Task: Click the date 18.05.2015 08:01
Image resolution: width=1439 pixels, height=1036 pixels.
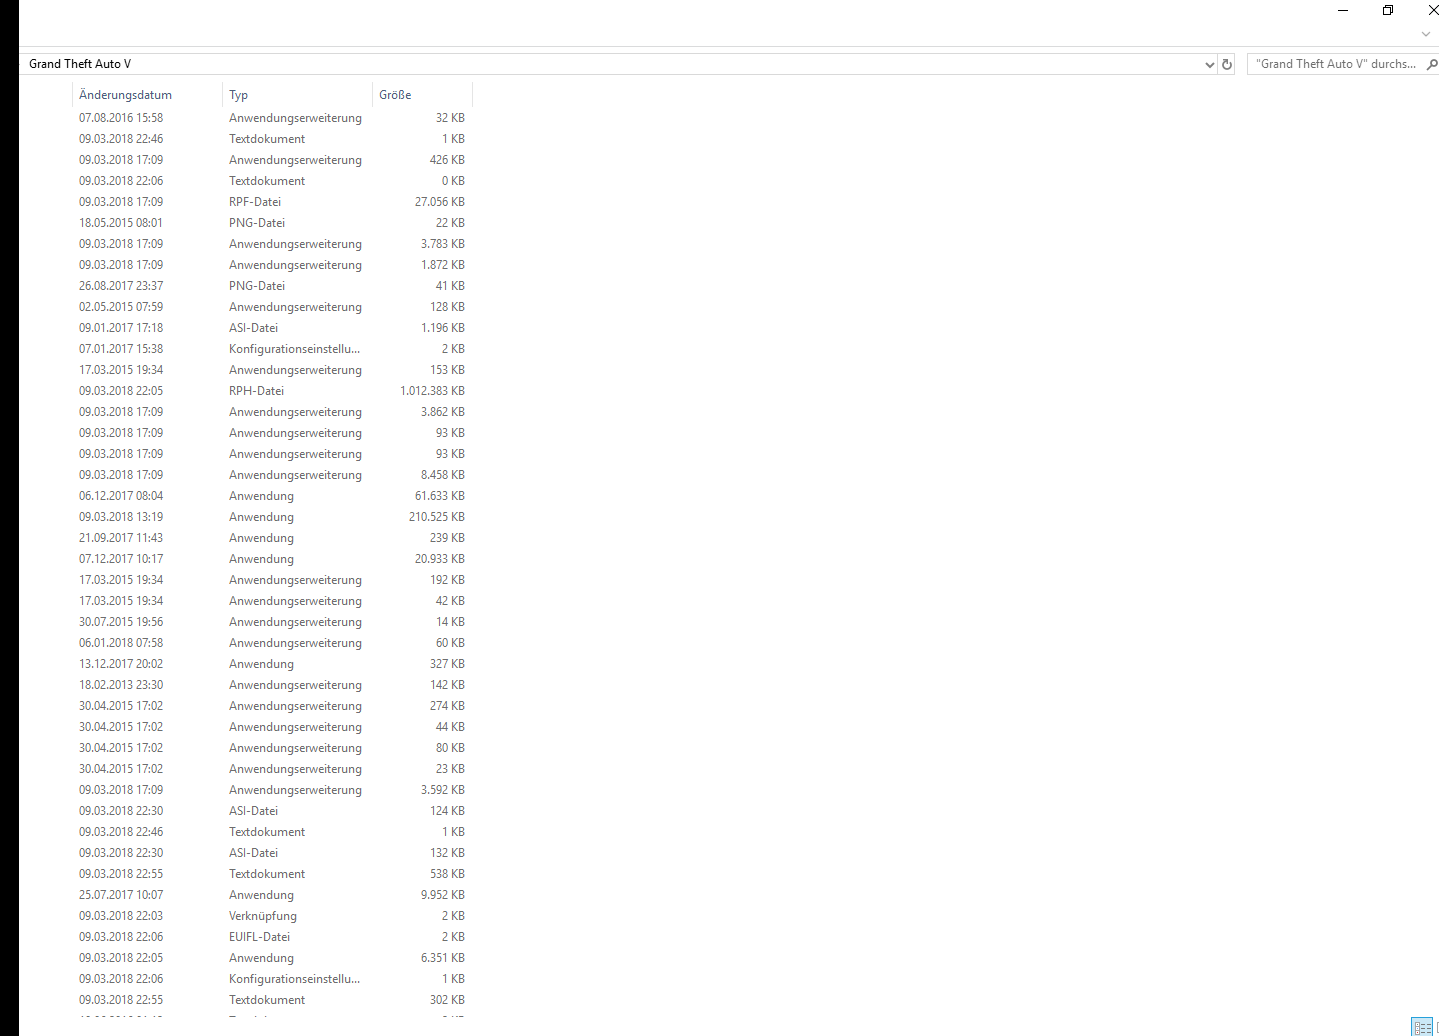Action: pos(121,223)
